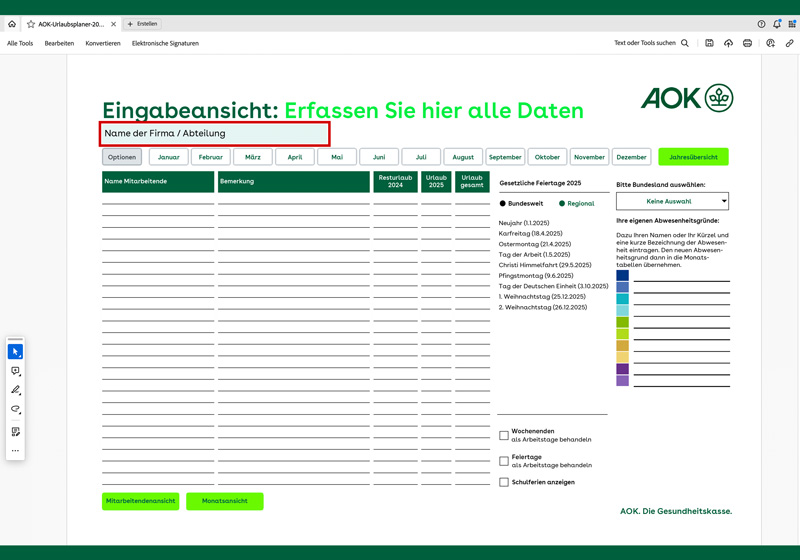The image size is (800, 560).
Task: Open the apps grid icon
Action: [792, 24]
